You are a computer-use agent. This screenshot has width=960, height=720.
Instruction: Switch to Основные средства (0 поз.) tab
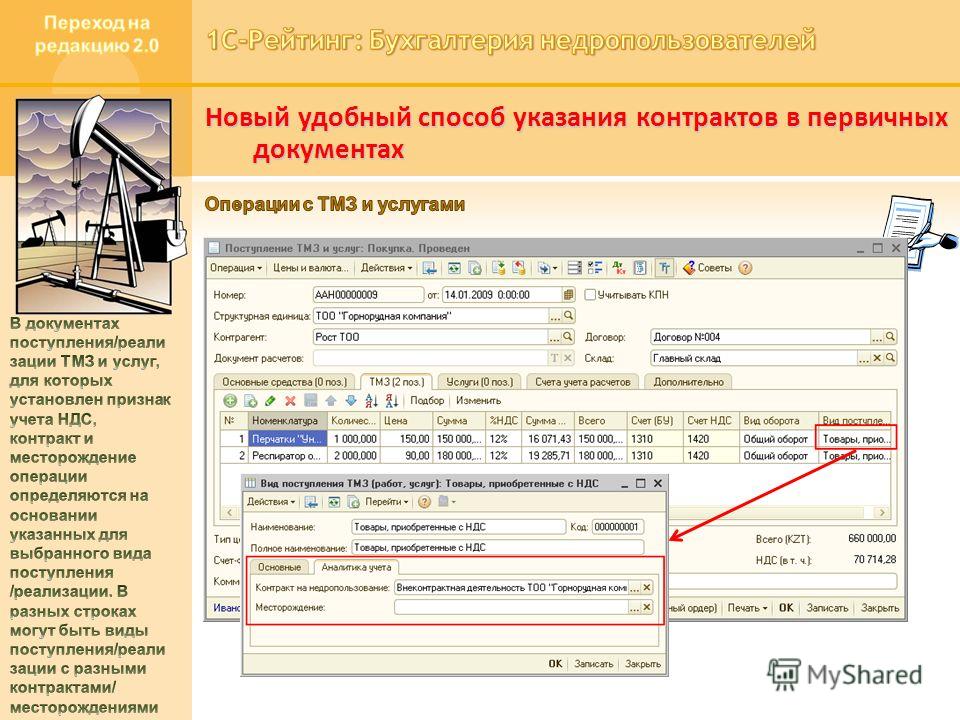coord(285,382)
